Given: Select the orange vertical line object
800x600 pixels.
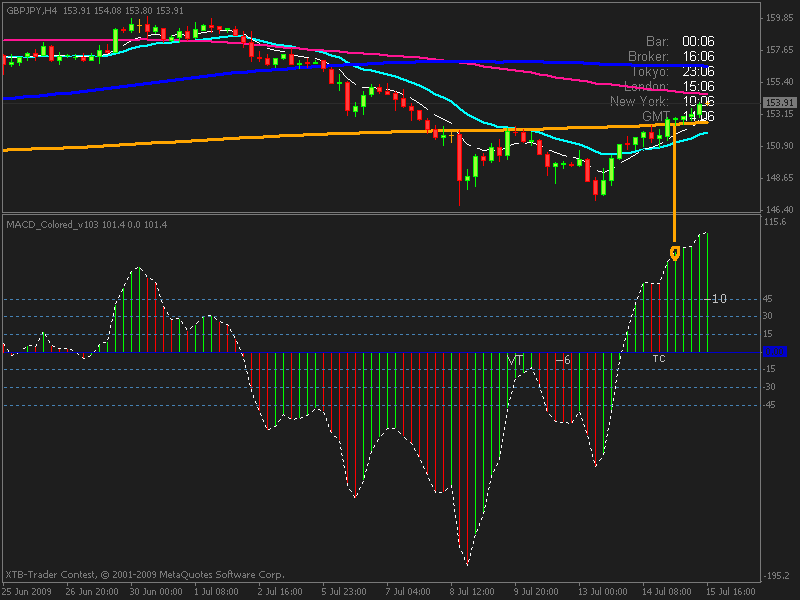Looking at the screenshot, I should tap(674, 182).
